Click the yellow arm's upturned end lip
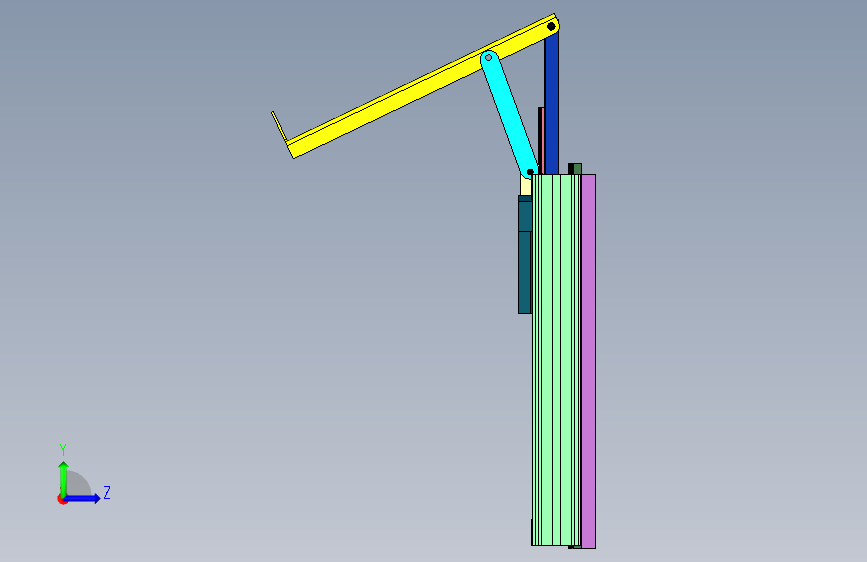This screenshot has height=562, width=867. (279, 126)
